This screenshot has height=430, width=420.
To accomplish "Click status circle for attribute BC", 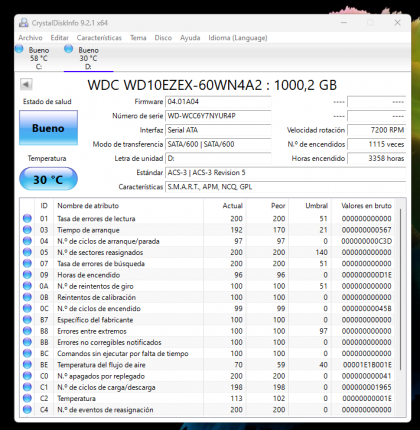I will (x=27, y=354).
